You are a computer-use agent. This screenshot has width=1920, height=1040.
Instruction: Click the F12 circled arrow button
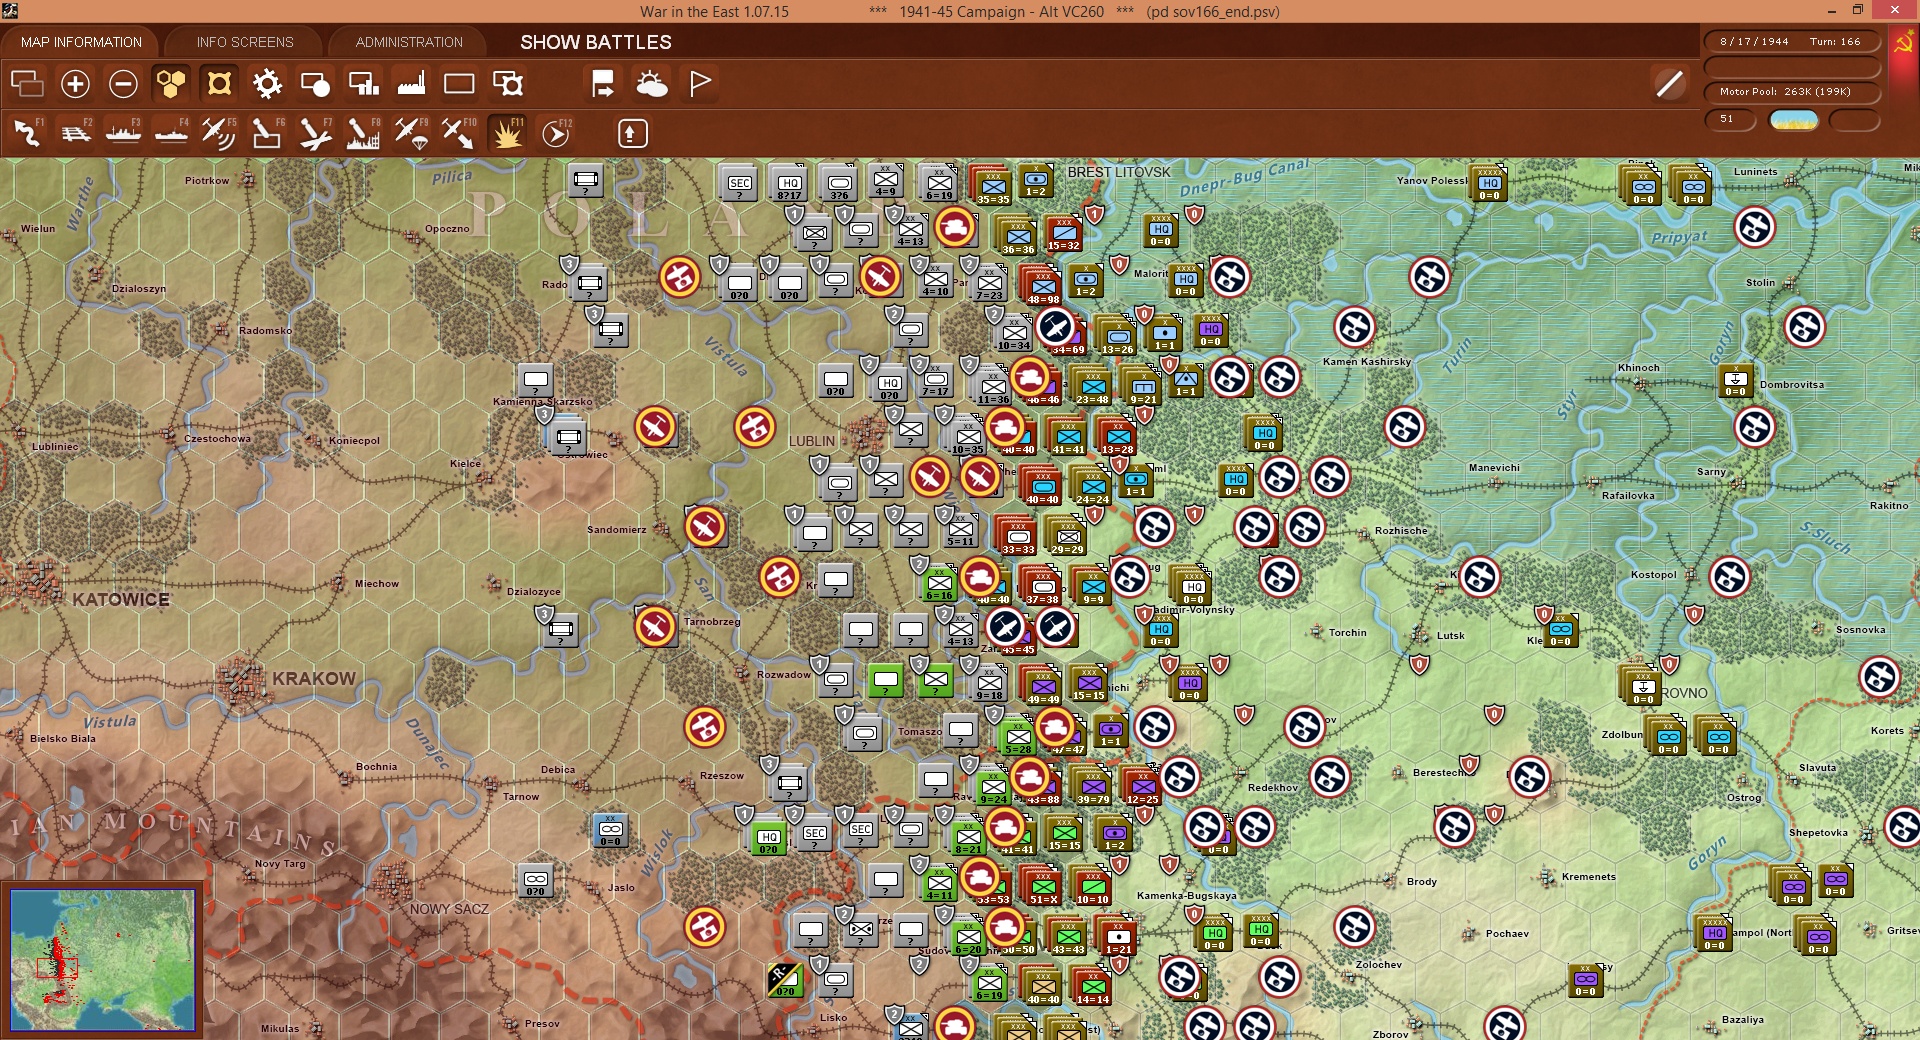click(556, 133)
